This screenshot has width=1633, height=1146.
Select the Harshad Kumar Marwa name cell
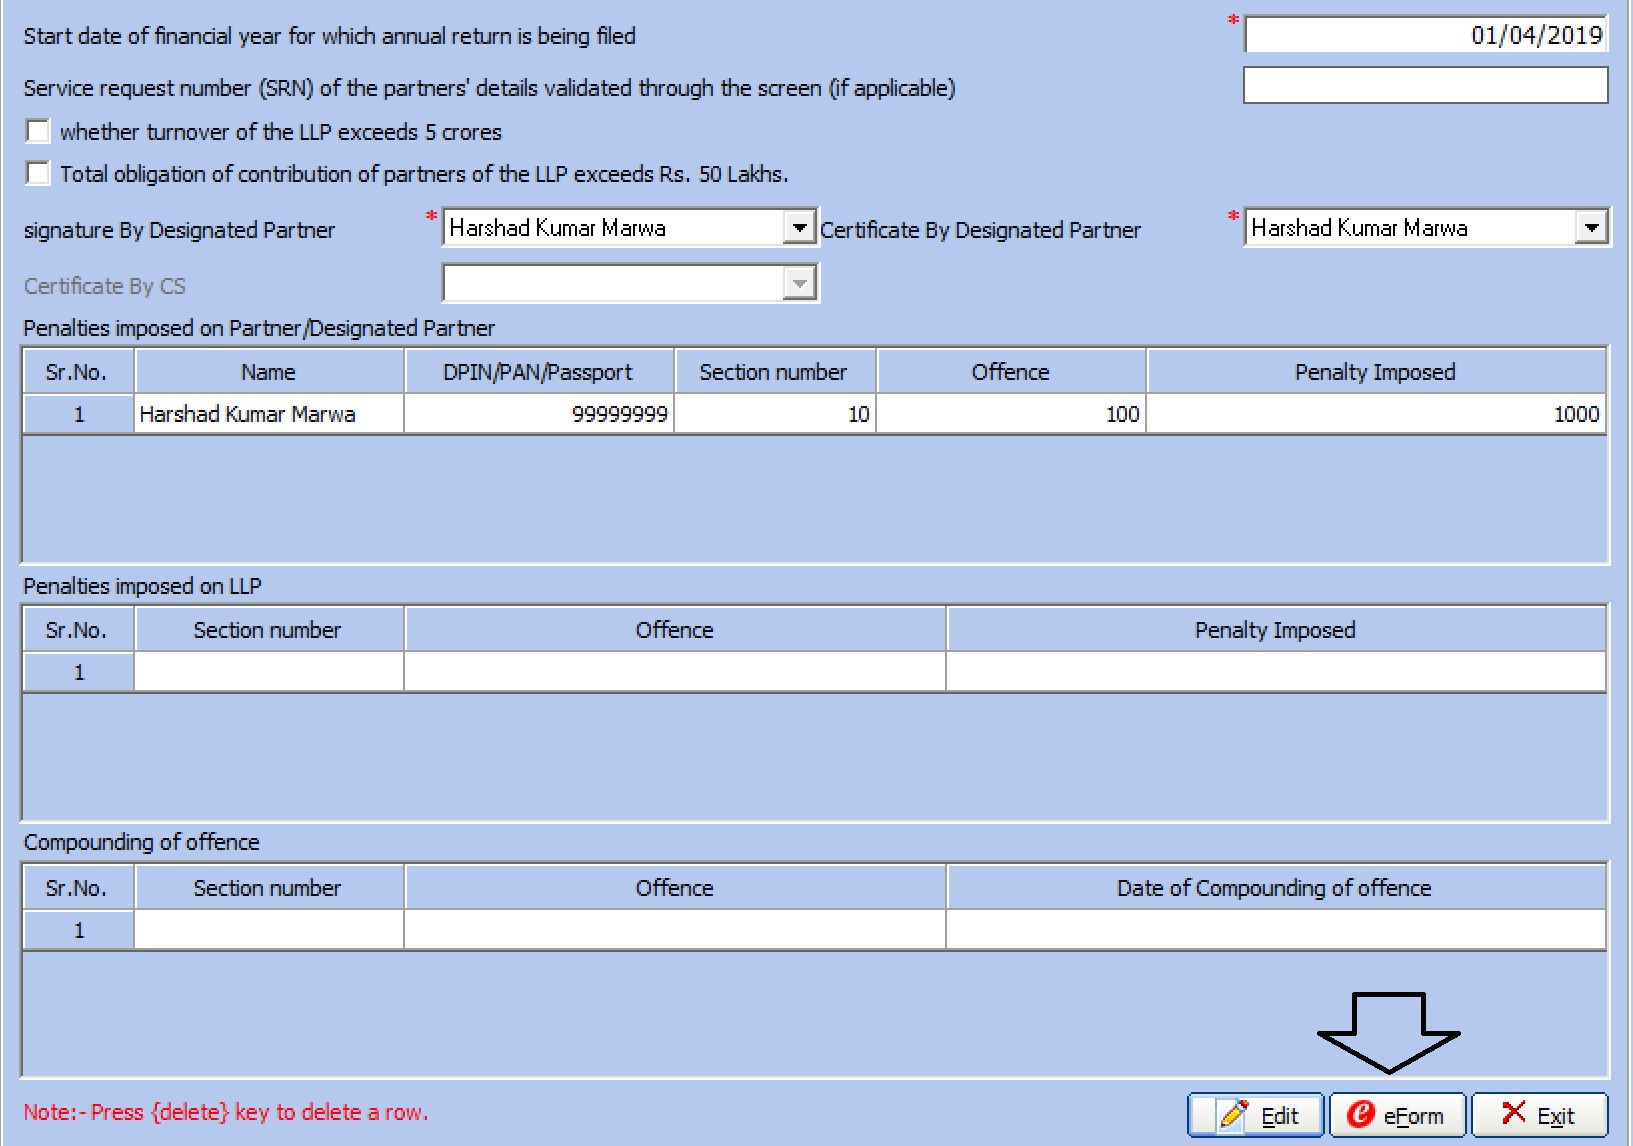click(x=269, y=414)
